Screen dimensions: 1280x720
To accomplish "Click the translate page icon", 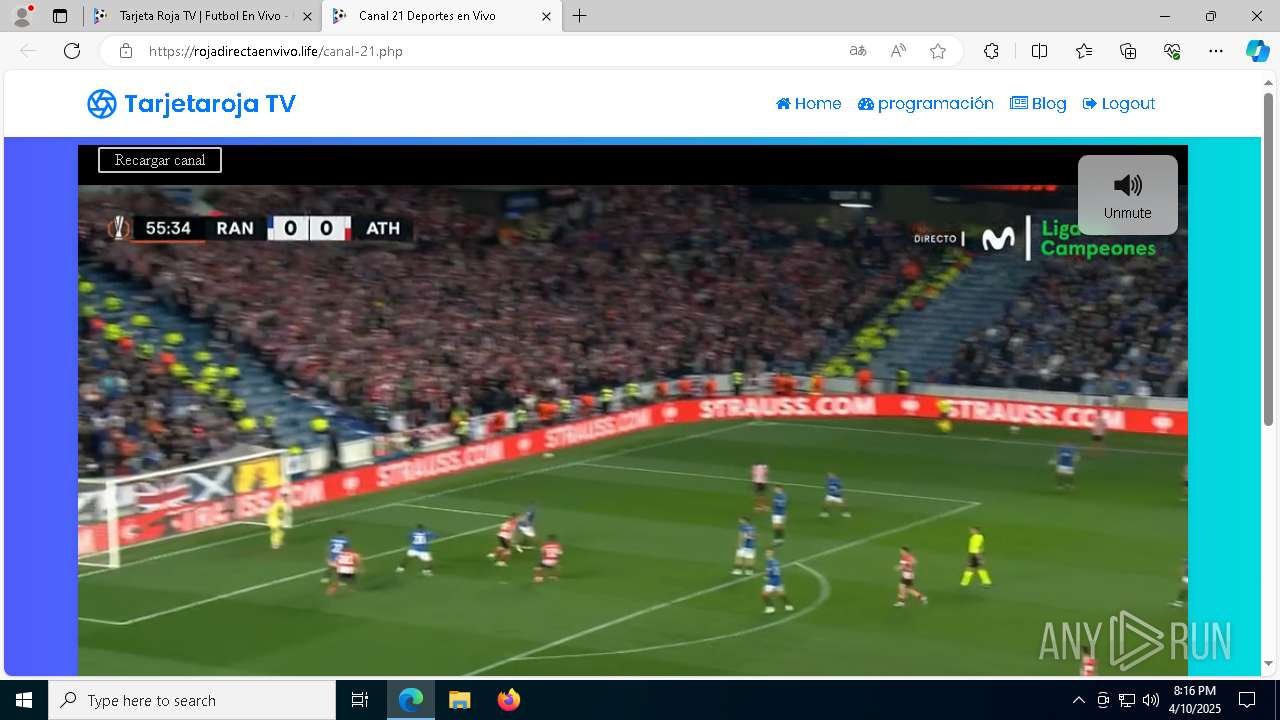I will coord(858,51).
